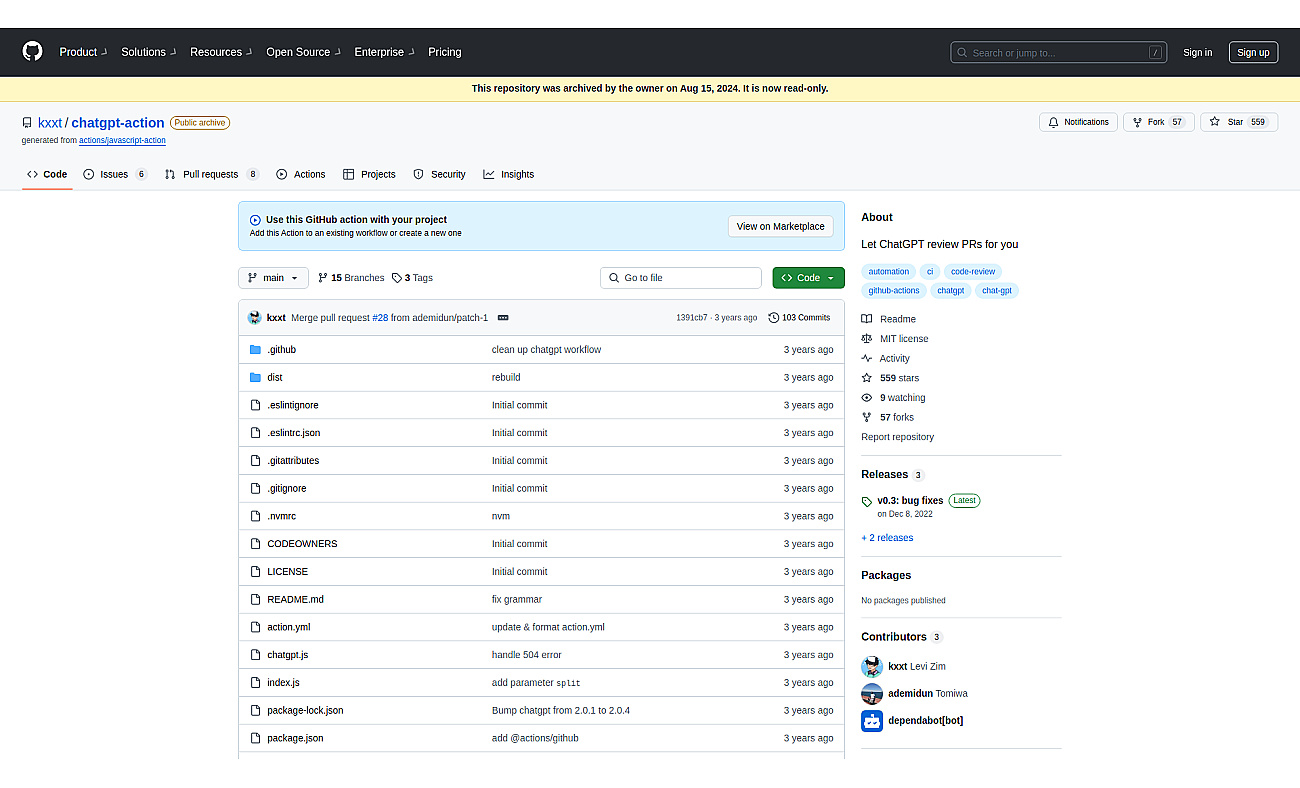The height and width of the screenshot is (788, 1300).
Task: Open the dist folder icon
Action: click(255, 378)
